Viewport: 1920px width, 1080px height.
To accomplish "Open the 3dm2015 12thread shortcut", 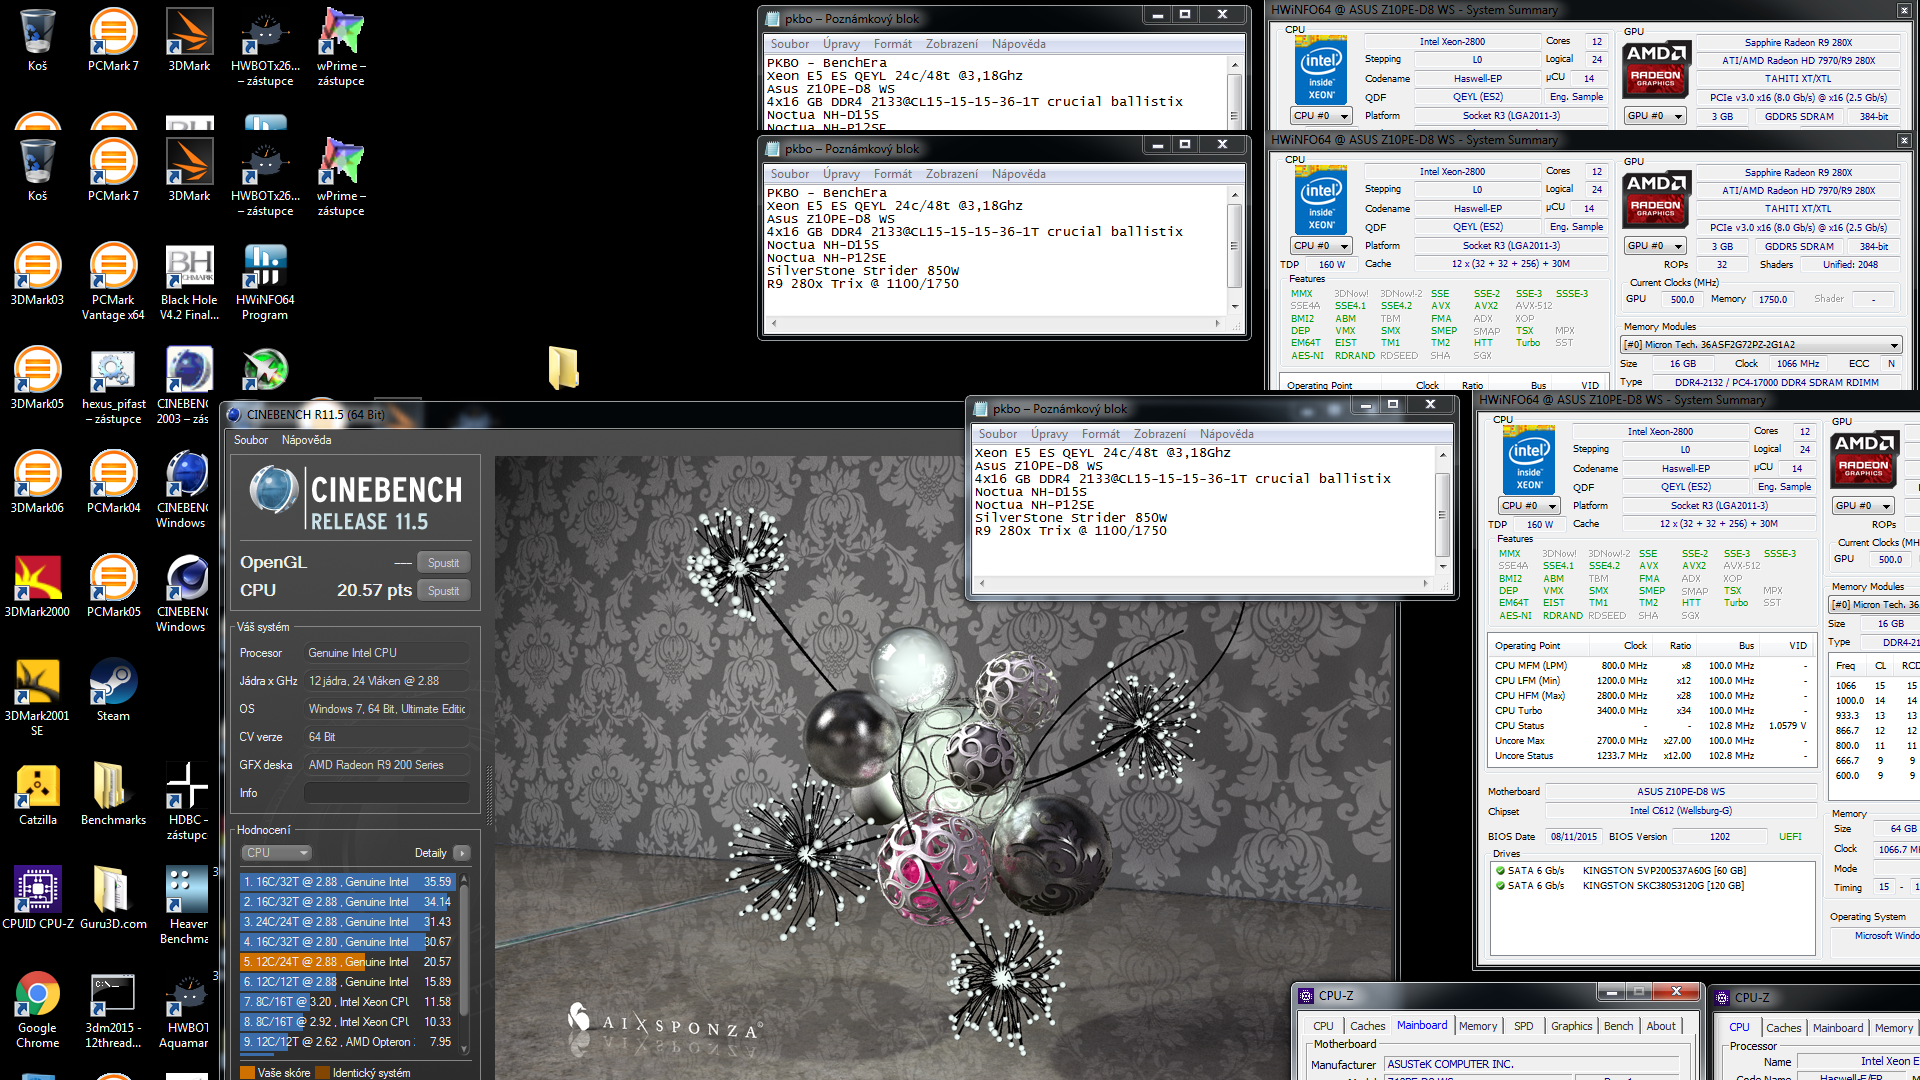I will tap(113, 1009).
